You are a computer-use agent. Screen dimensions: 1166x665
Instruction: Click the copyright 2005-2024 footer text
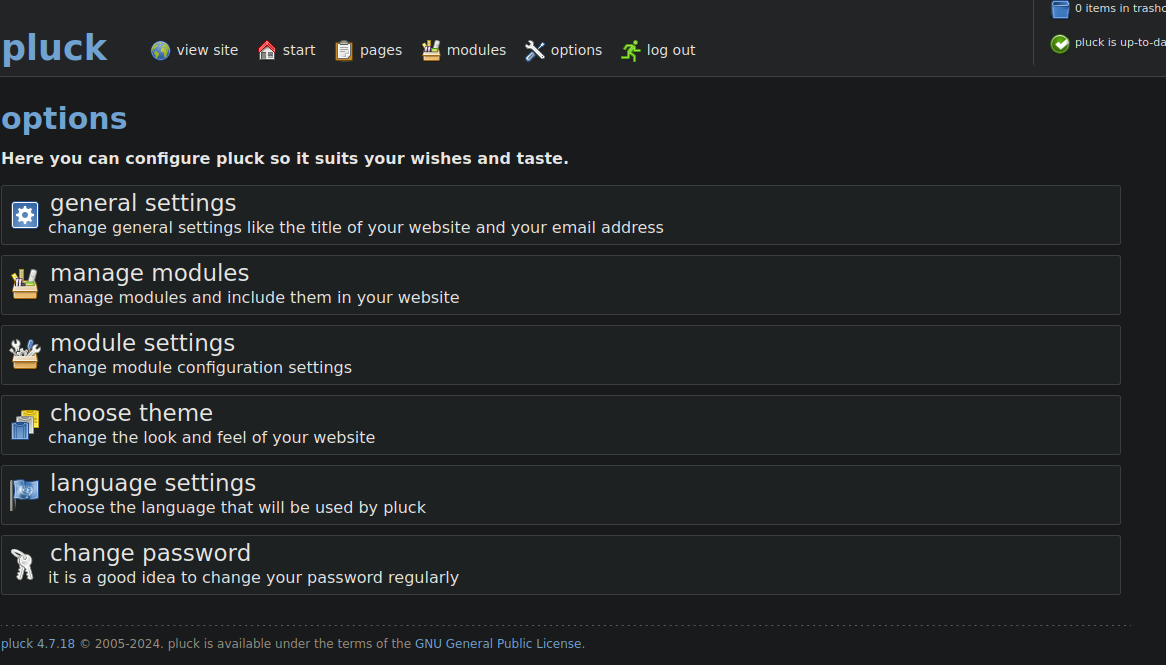click(x=122, y=644)
